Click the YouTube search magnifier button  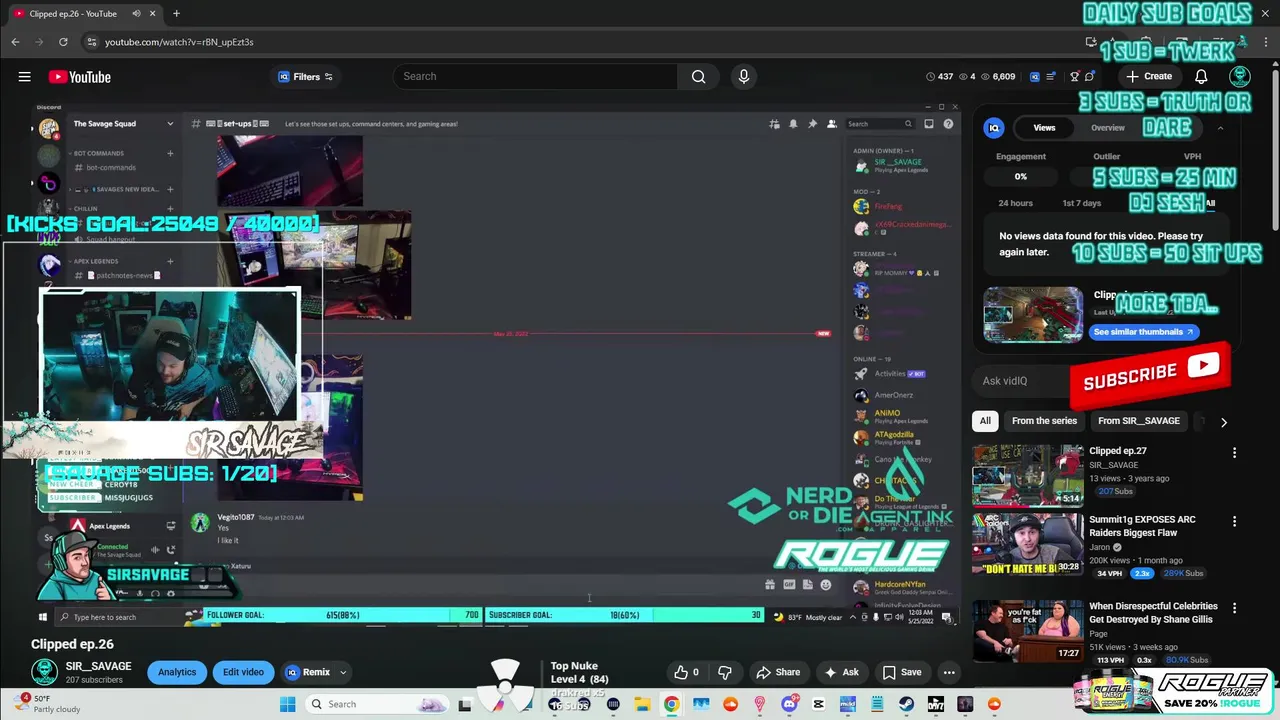coord(698,76)
